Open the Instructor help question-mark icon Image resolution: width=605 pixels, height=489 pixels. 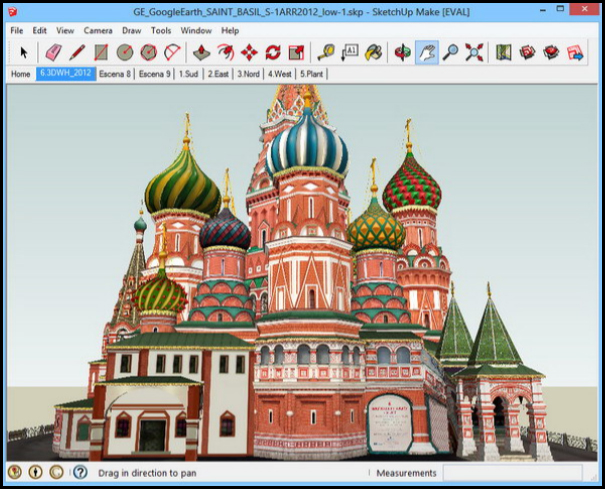80,472
